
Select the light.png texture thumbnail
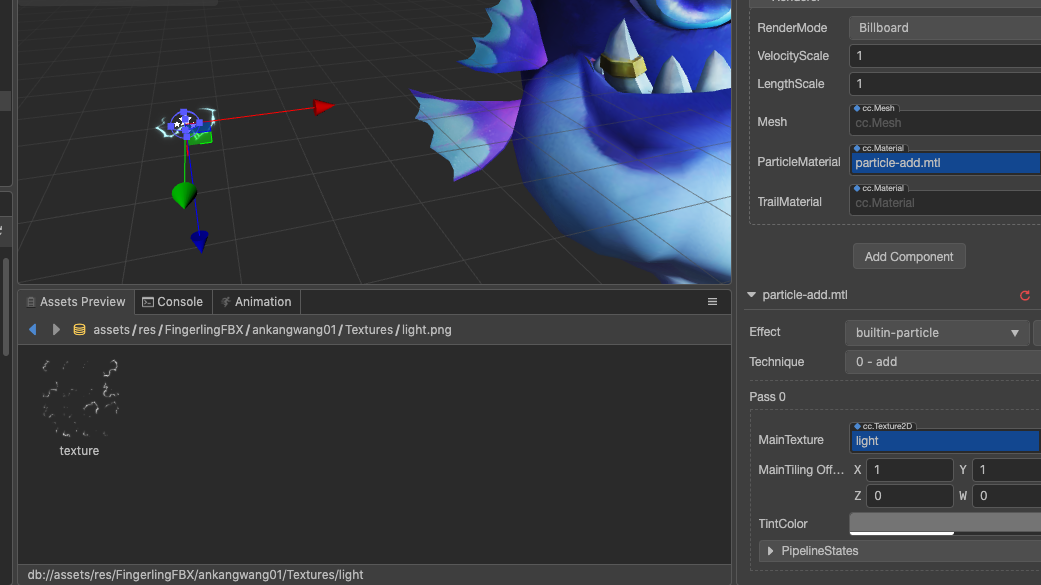(x=80, y=398)
